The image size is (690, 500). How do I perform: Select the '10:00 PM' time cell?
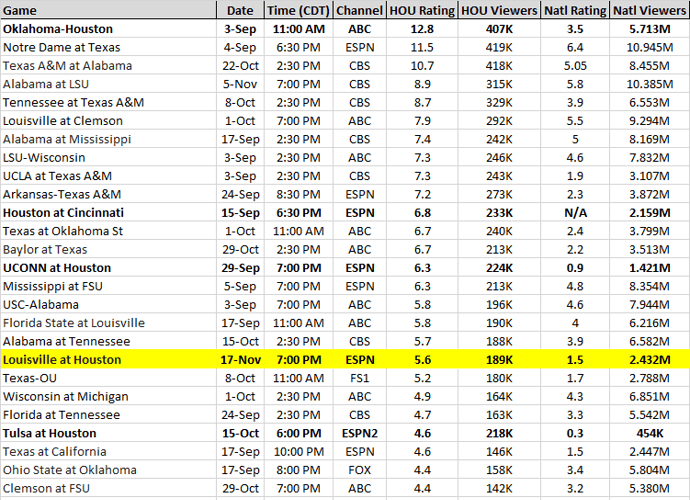tap(299, 451)
